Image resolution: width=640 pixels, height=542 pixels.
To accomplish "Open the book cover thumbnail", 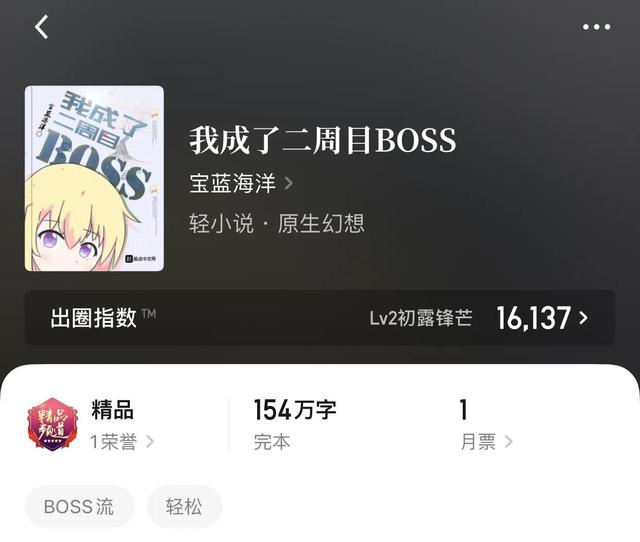I will click(94, 178).
